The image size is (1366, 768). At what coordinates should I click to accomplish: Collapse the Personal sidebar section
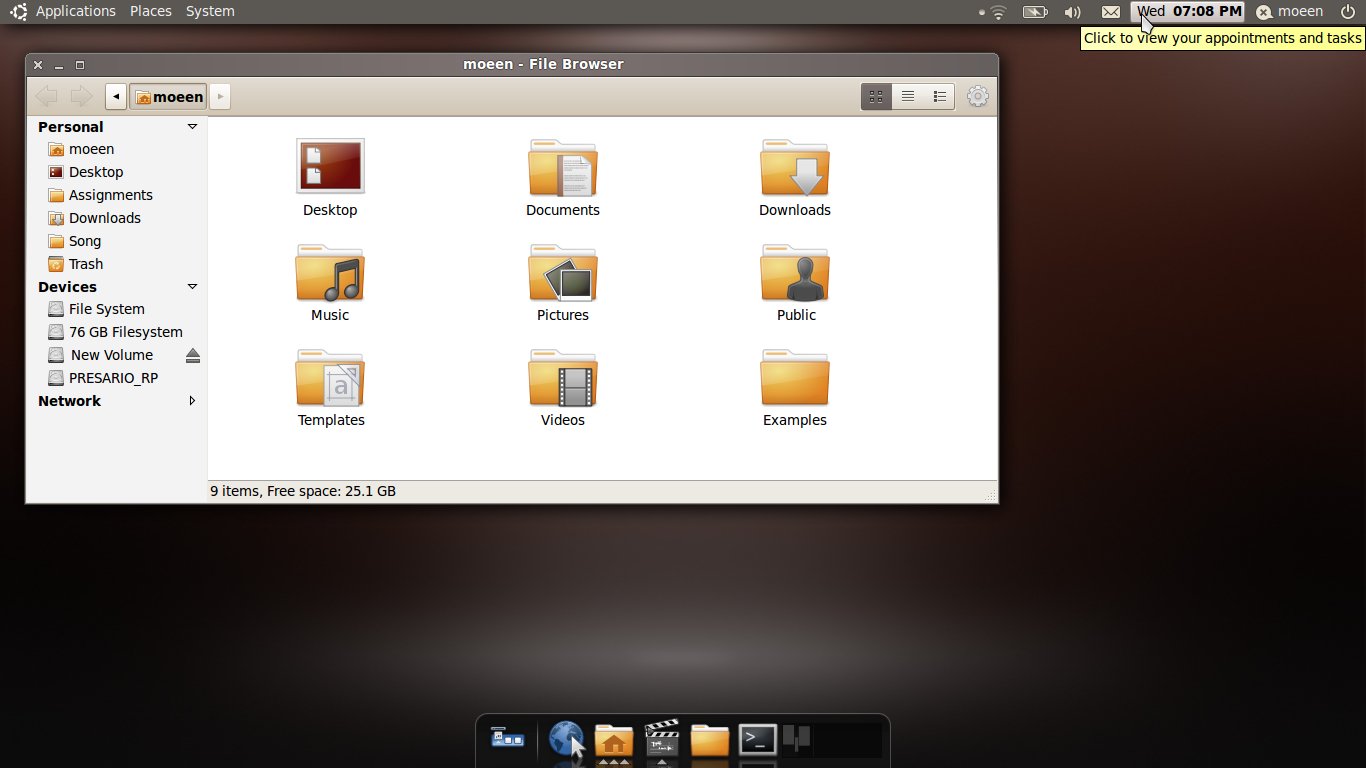coord(192,127)
